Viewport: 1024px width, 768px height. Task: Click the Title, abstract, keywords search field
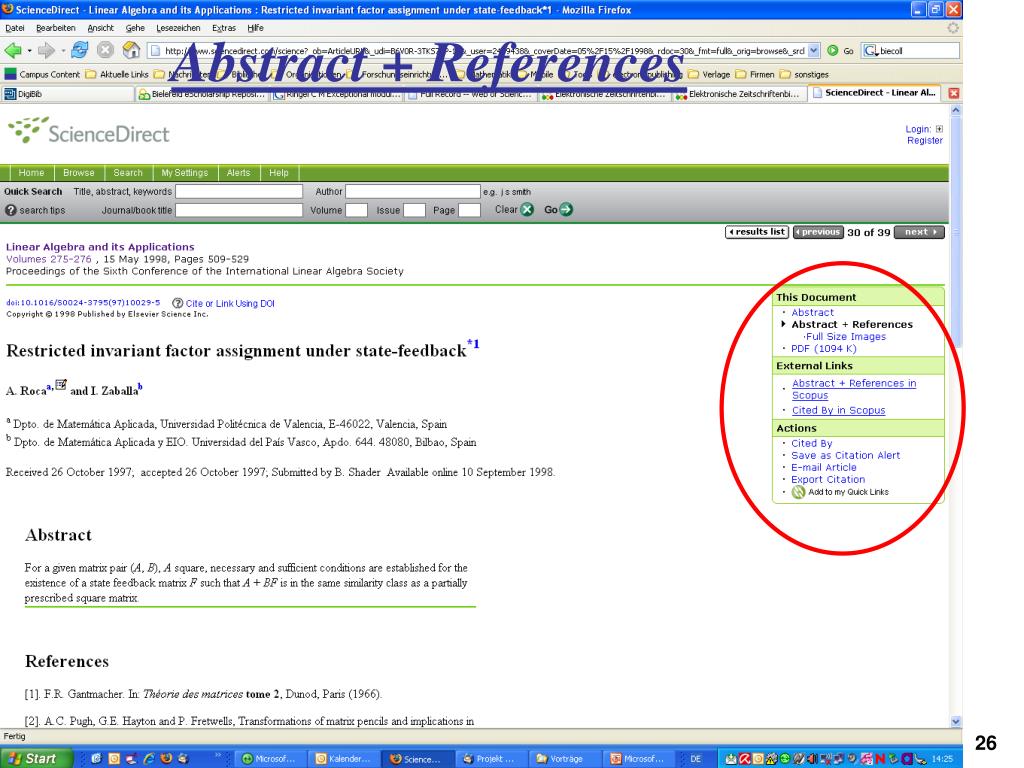(239, 191)
